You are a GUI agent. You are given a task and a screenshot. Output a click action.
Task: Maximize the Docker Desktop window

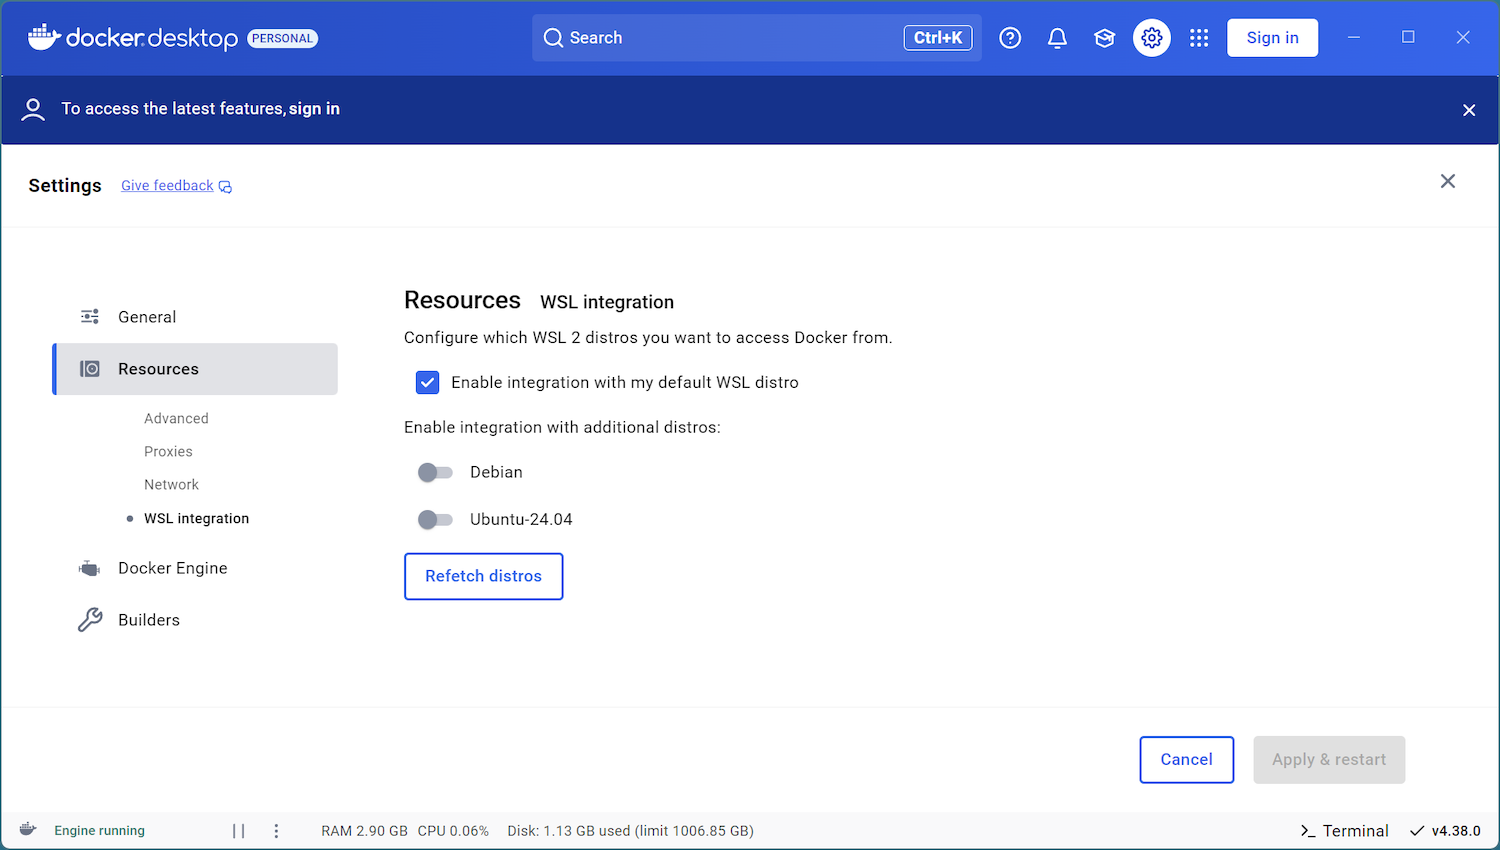tap(1408, 37)
